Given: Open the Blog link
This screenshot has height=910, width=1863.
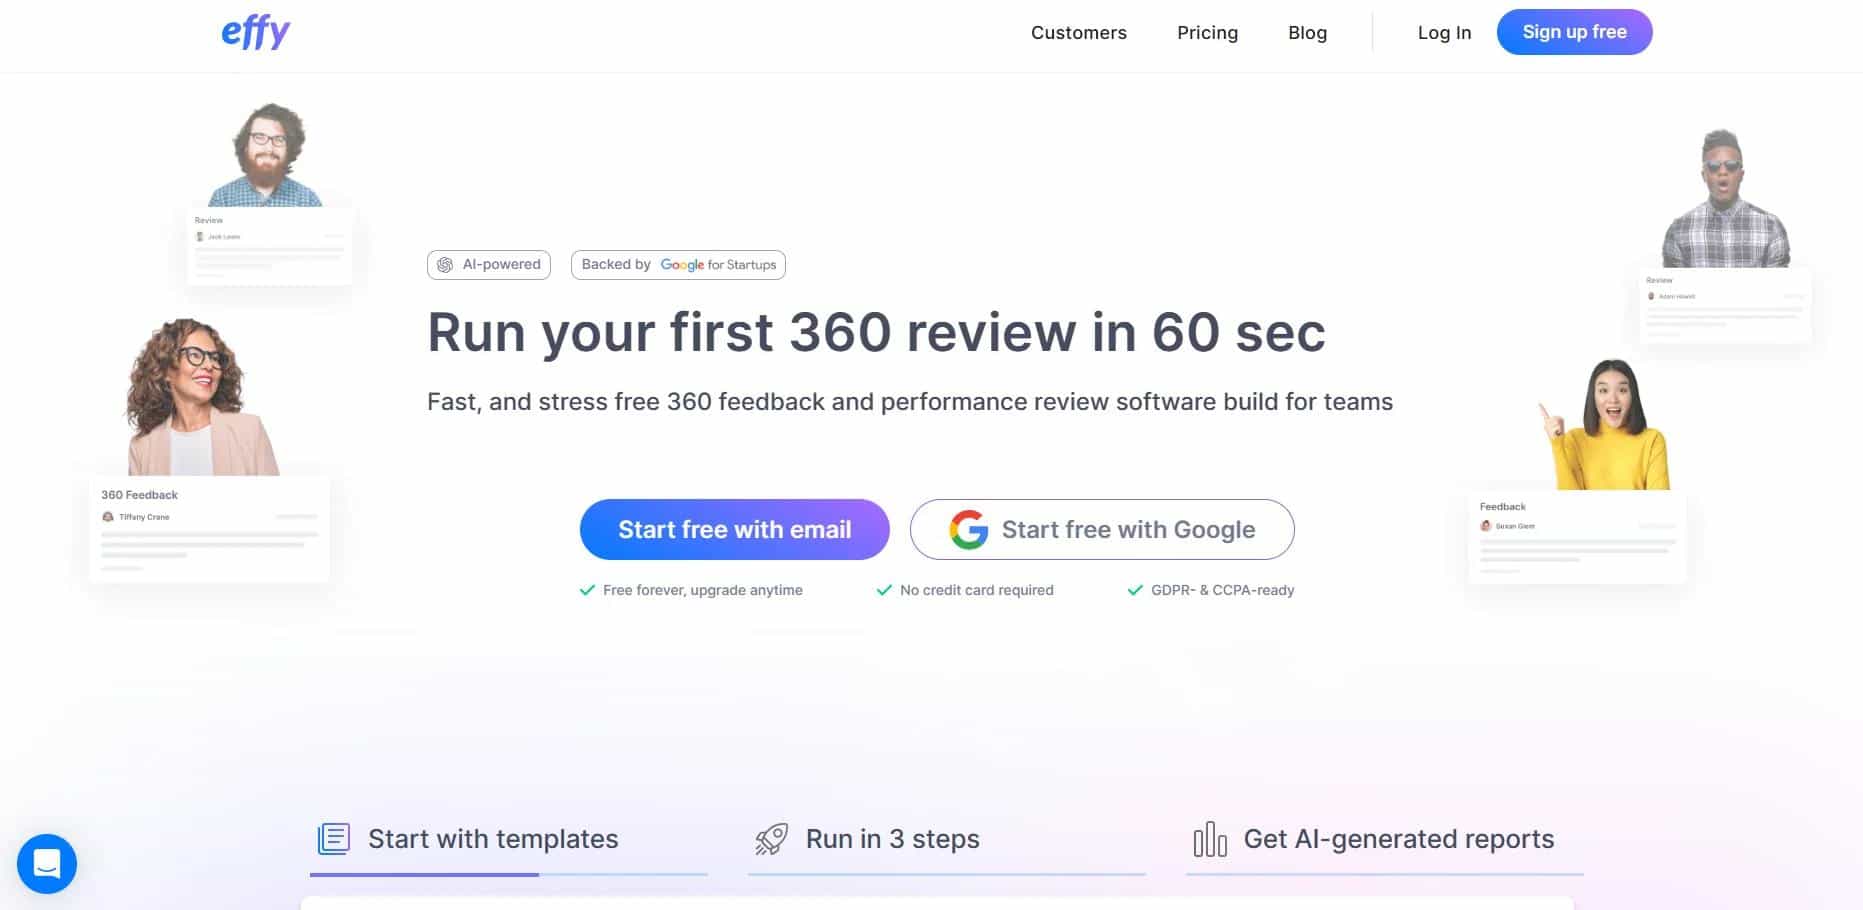Looking at the screenshot, I should 1307,33.
